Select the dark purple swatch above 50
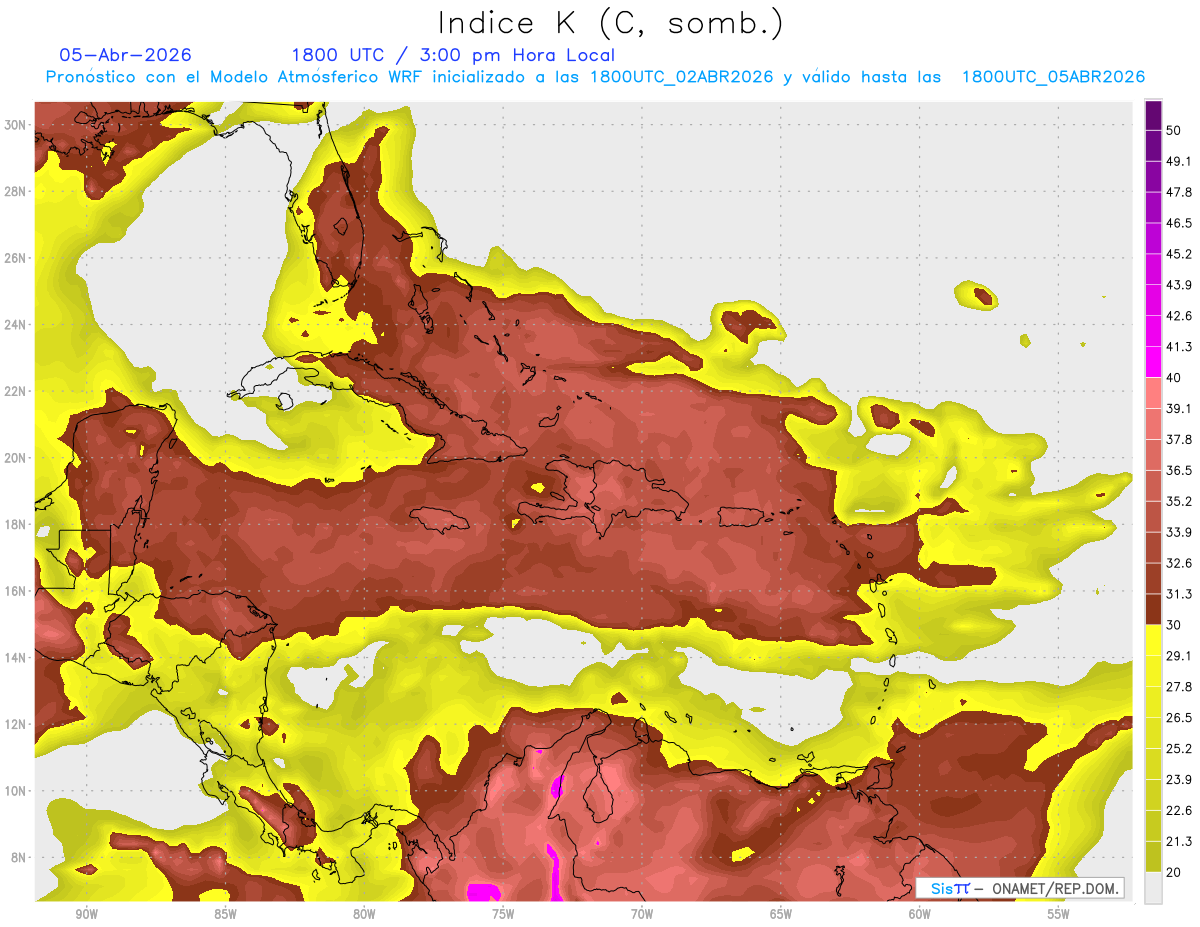The image size is (1200, 927). tap(1153, 115)
